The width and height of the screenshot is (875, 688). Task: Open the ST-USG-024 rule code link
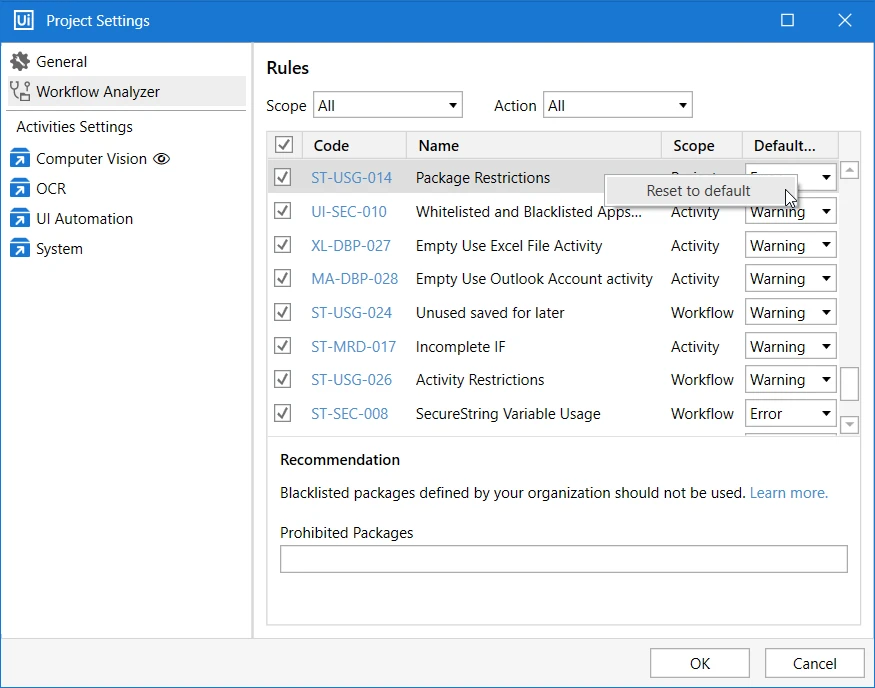coord(352,312)
